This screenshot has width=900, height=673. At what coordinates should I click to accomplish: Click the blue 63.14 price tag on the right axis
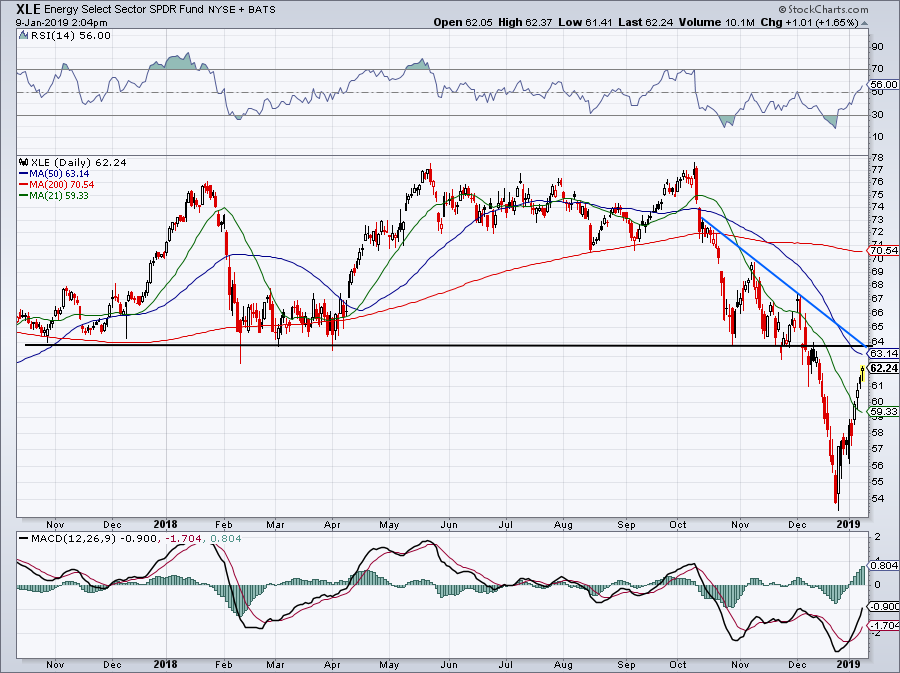click(884, 353)
